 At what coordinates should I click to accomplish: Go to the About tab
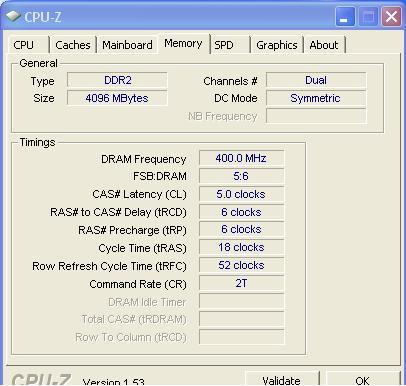pyautogui.click(x=324, y=45)
